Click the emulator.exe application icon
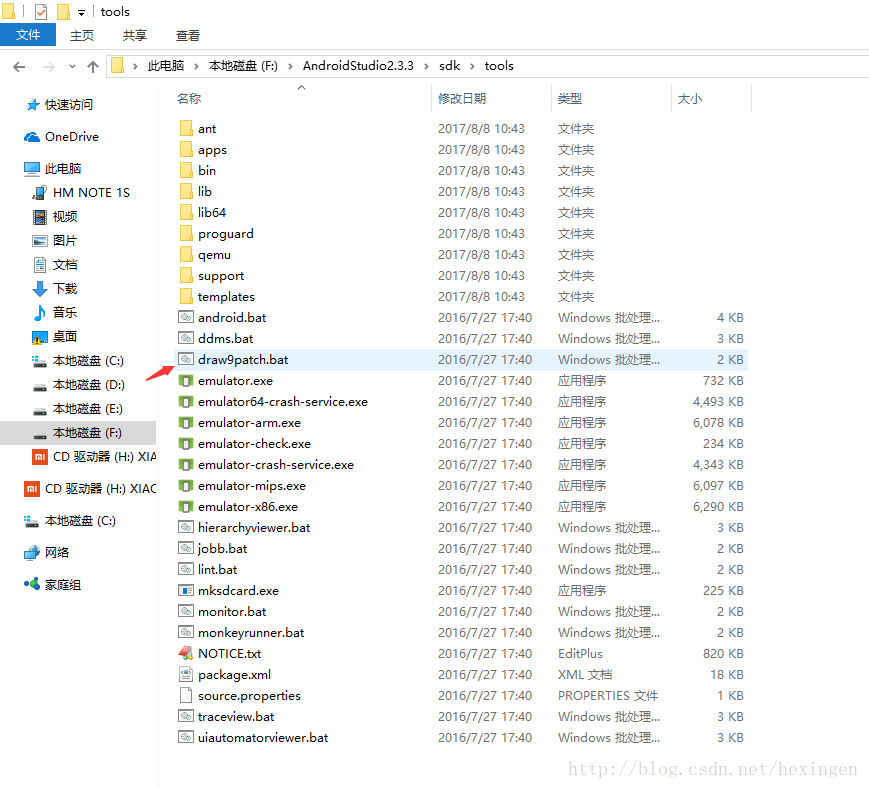 [x=186, y=381]
